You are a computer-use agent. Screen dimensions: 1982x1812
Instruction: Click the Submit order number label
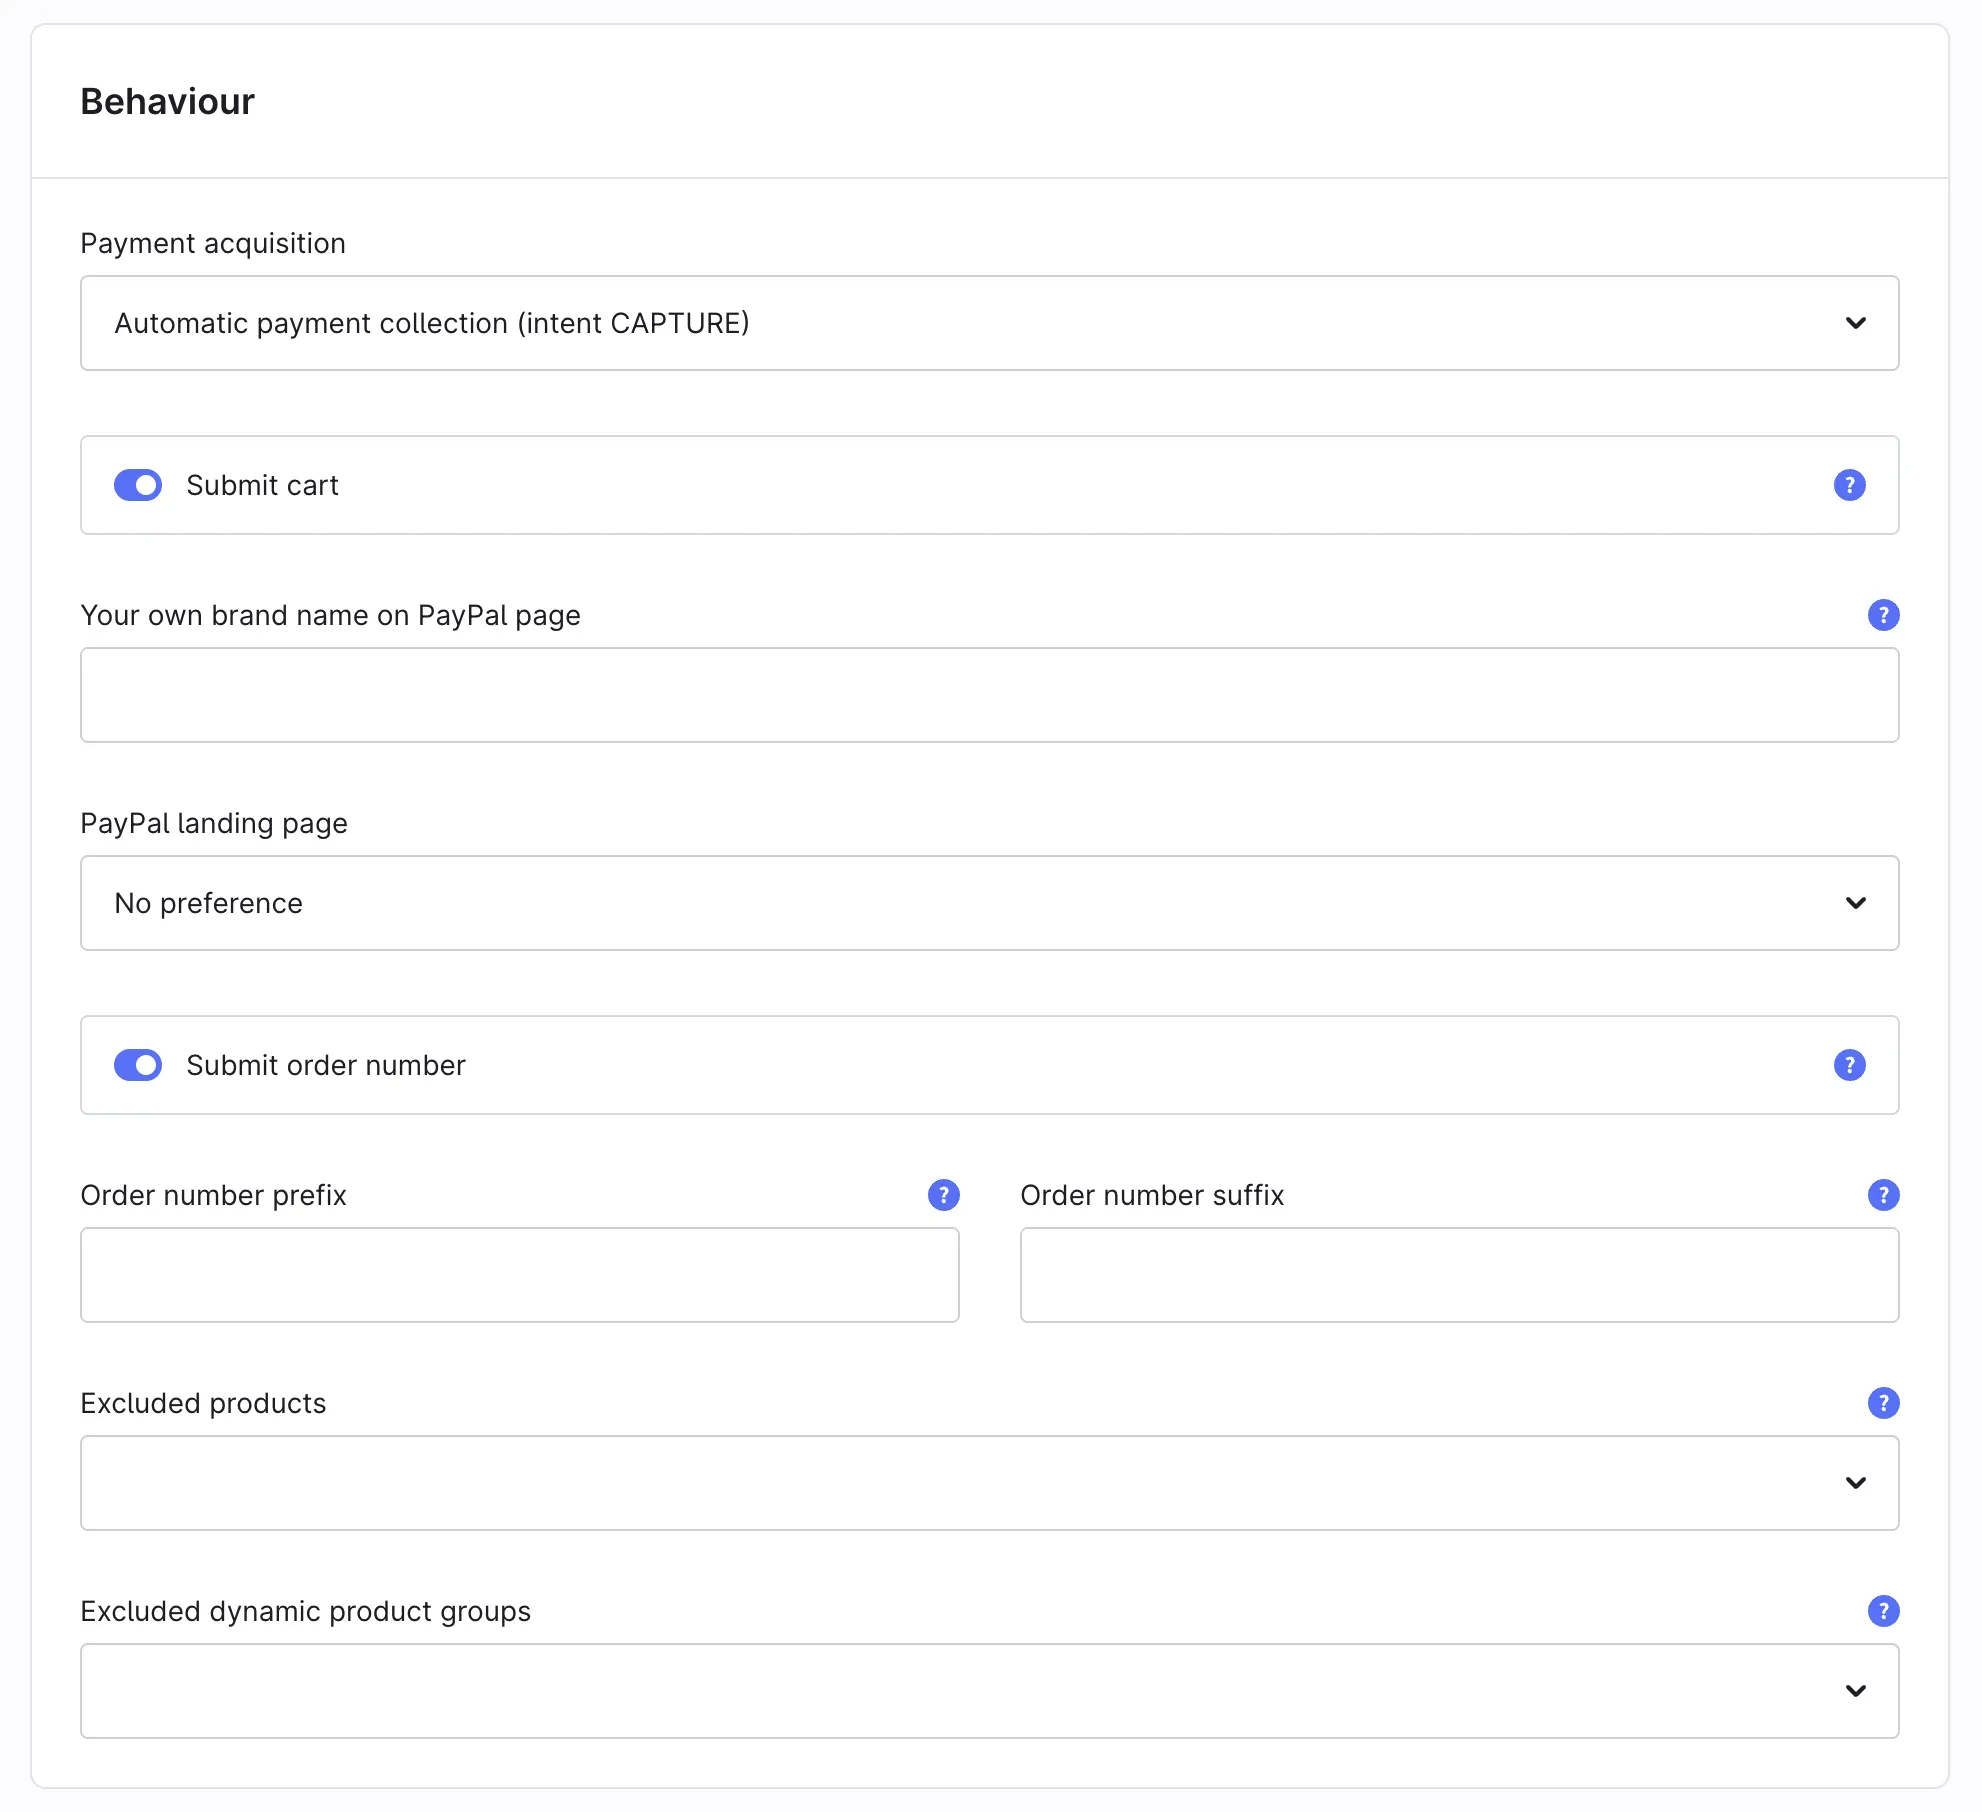click(326, 1065)
